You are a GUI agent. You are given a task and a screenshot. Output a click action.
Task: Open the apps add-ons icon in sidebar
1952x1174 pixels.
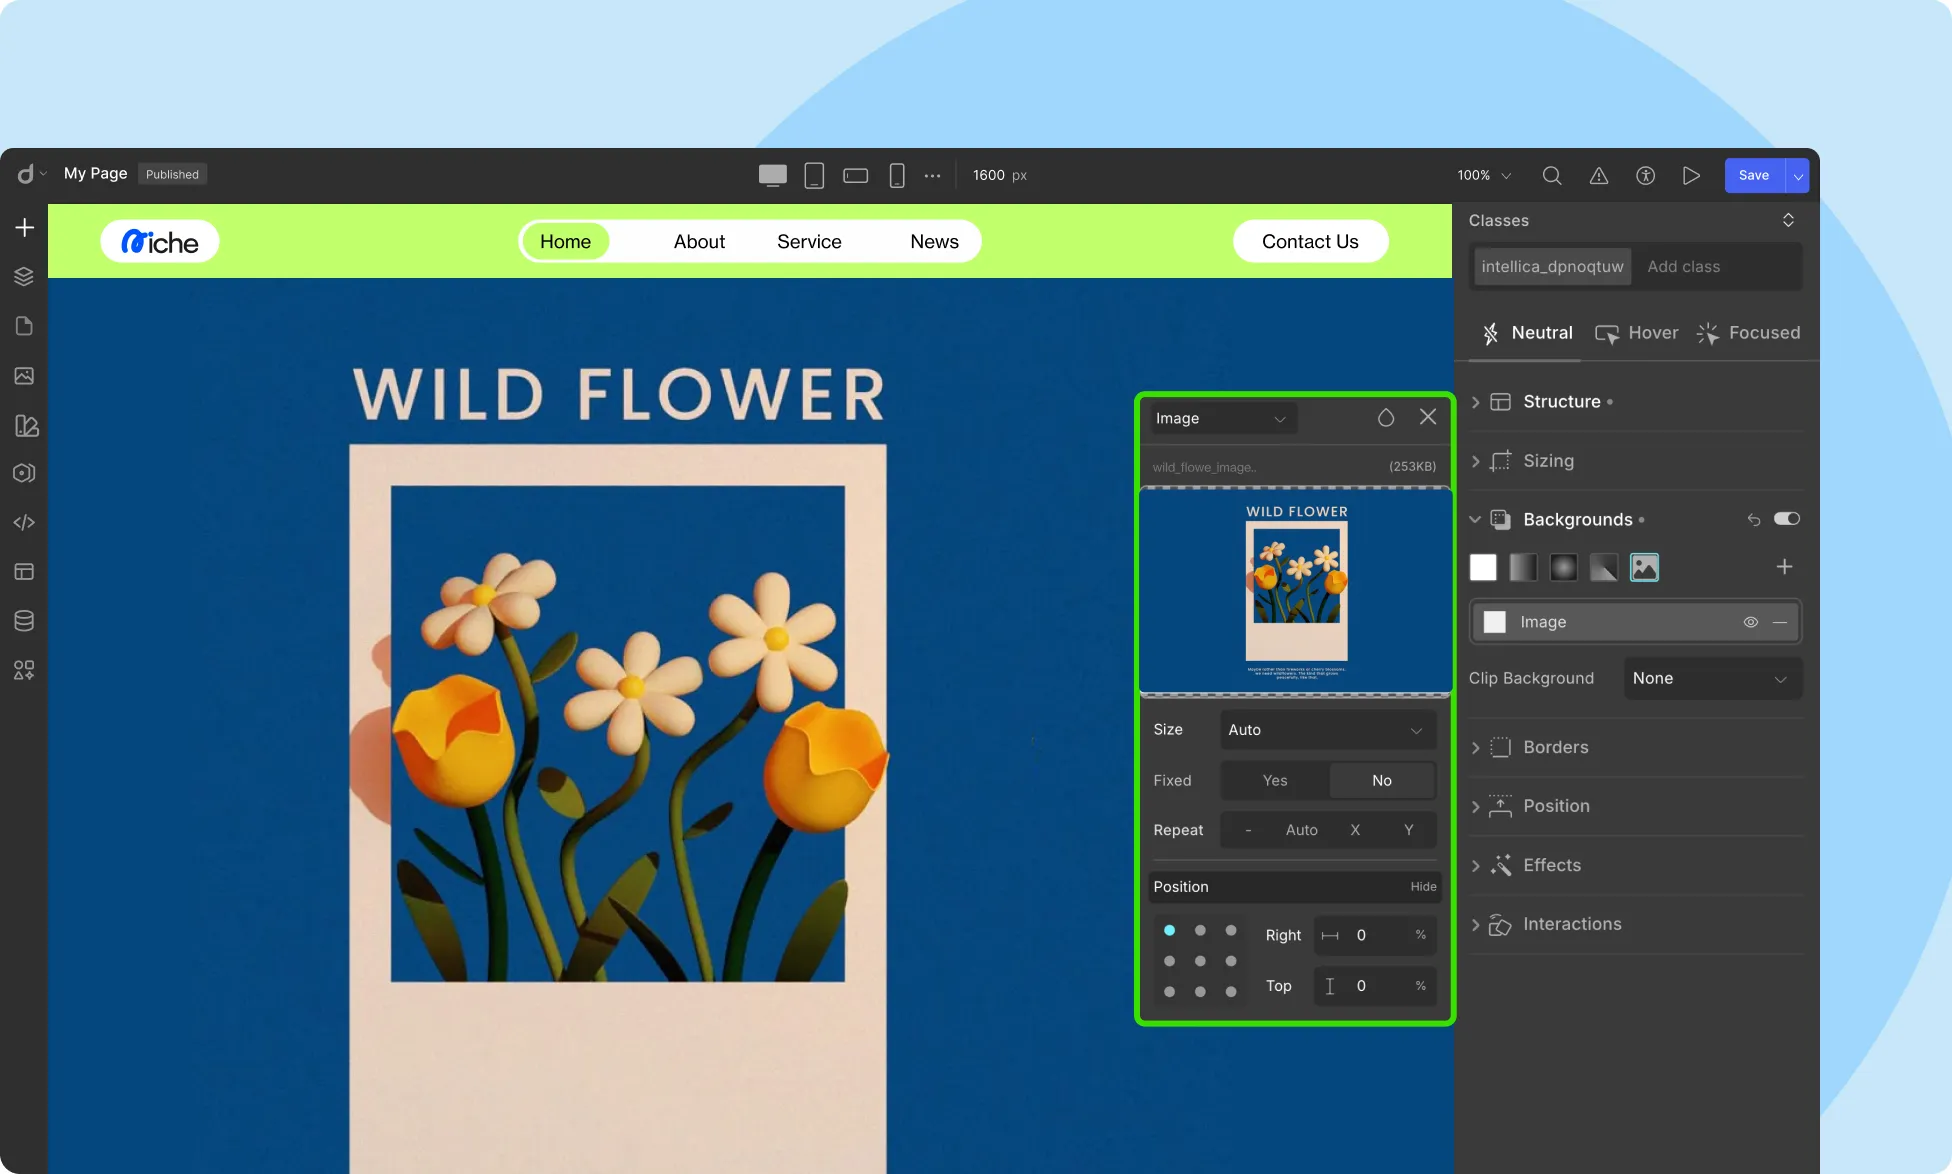tap(25, 670)
